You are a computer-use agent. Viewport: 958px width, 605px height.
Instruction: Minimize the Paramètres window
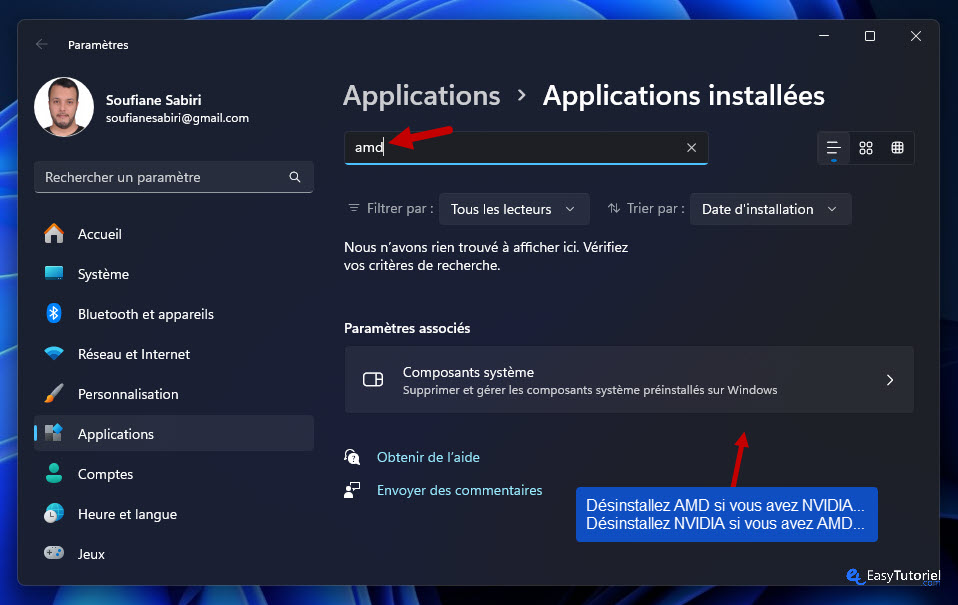824,36
